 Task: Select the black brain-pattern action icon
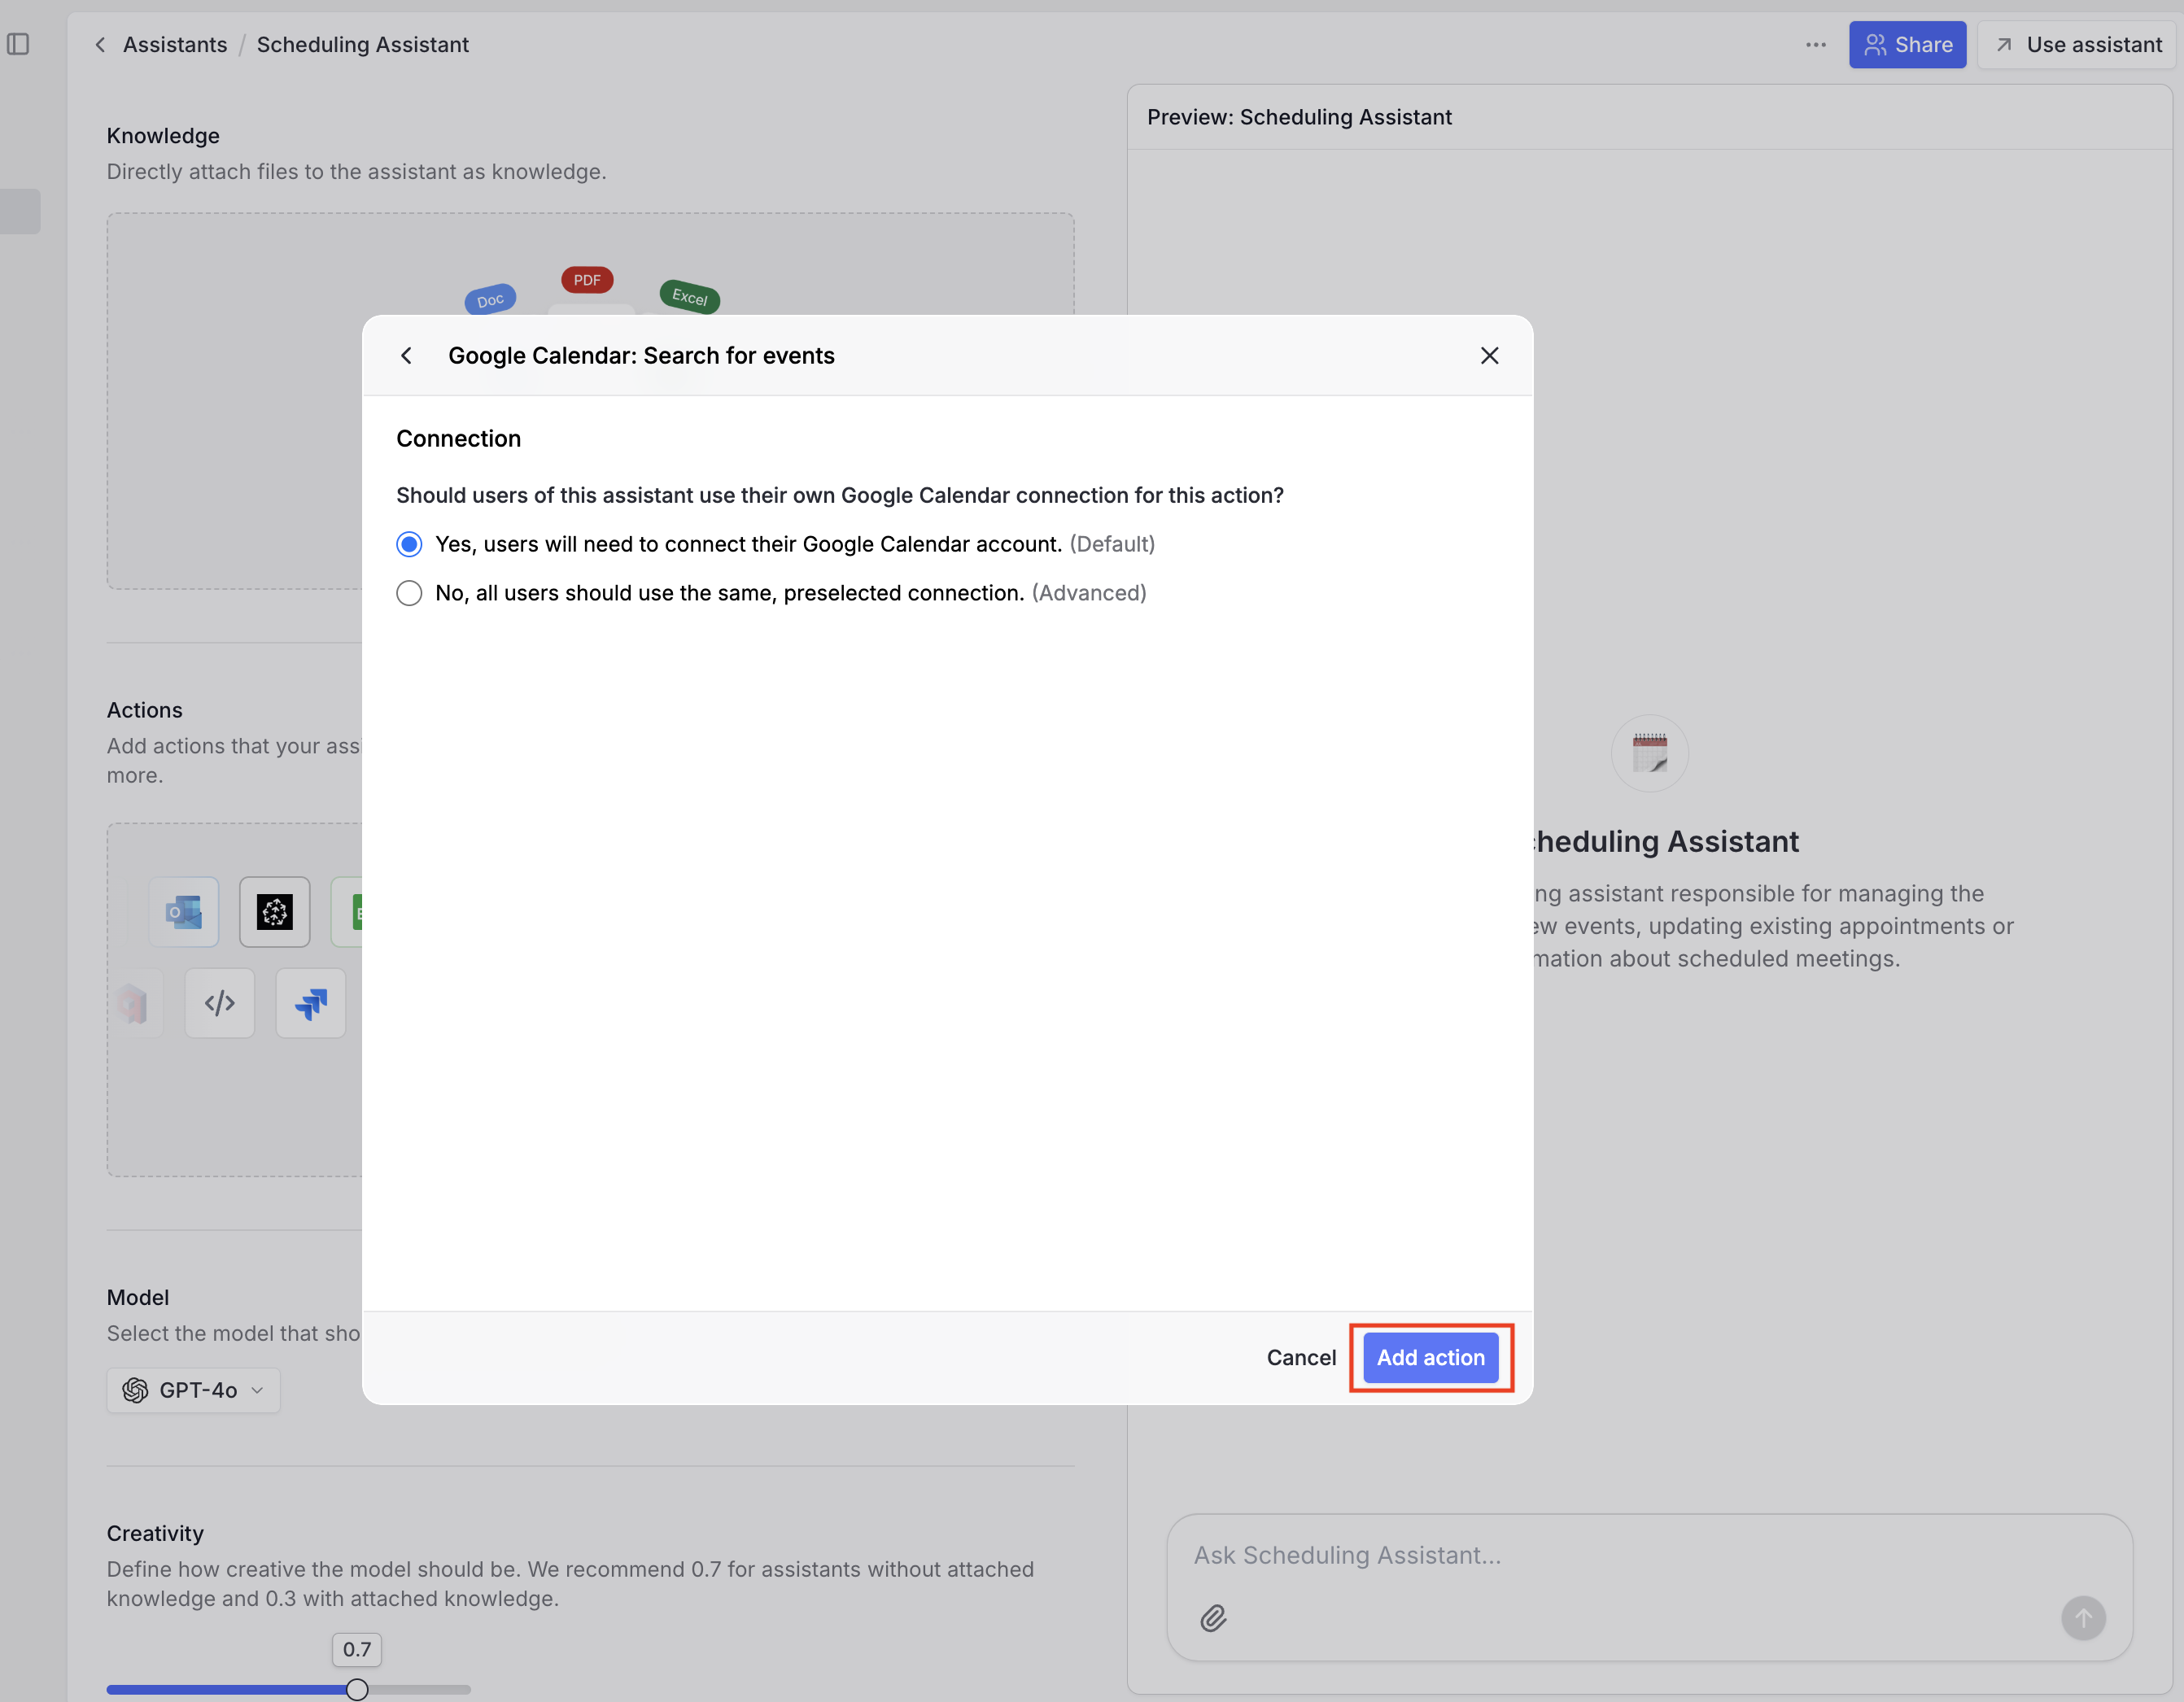[x=275, y=912]
